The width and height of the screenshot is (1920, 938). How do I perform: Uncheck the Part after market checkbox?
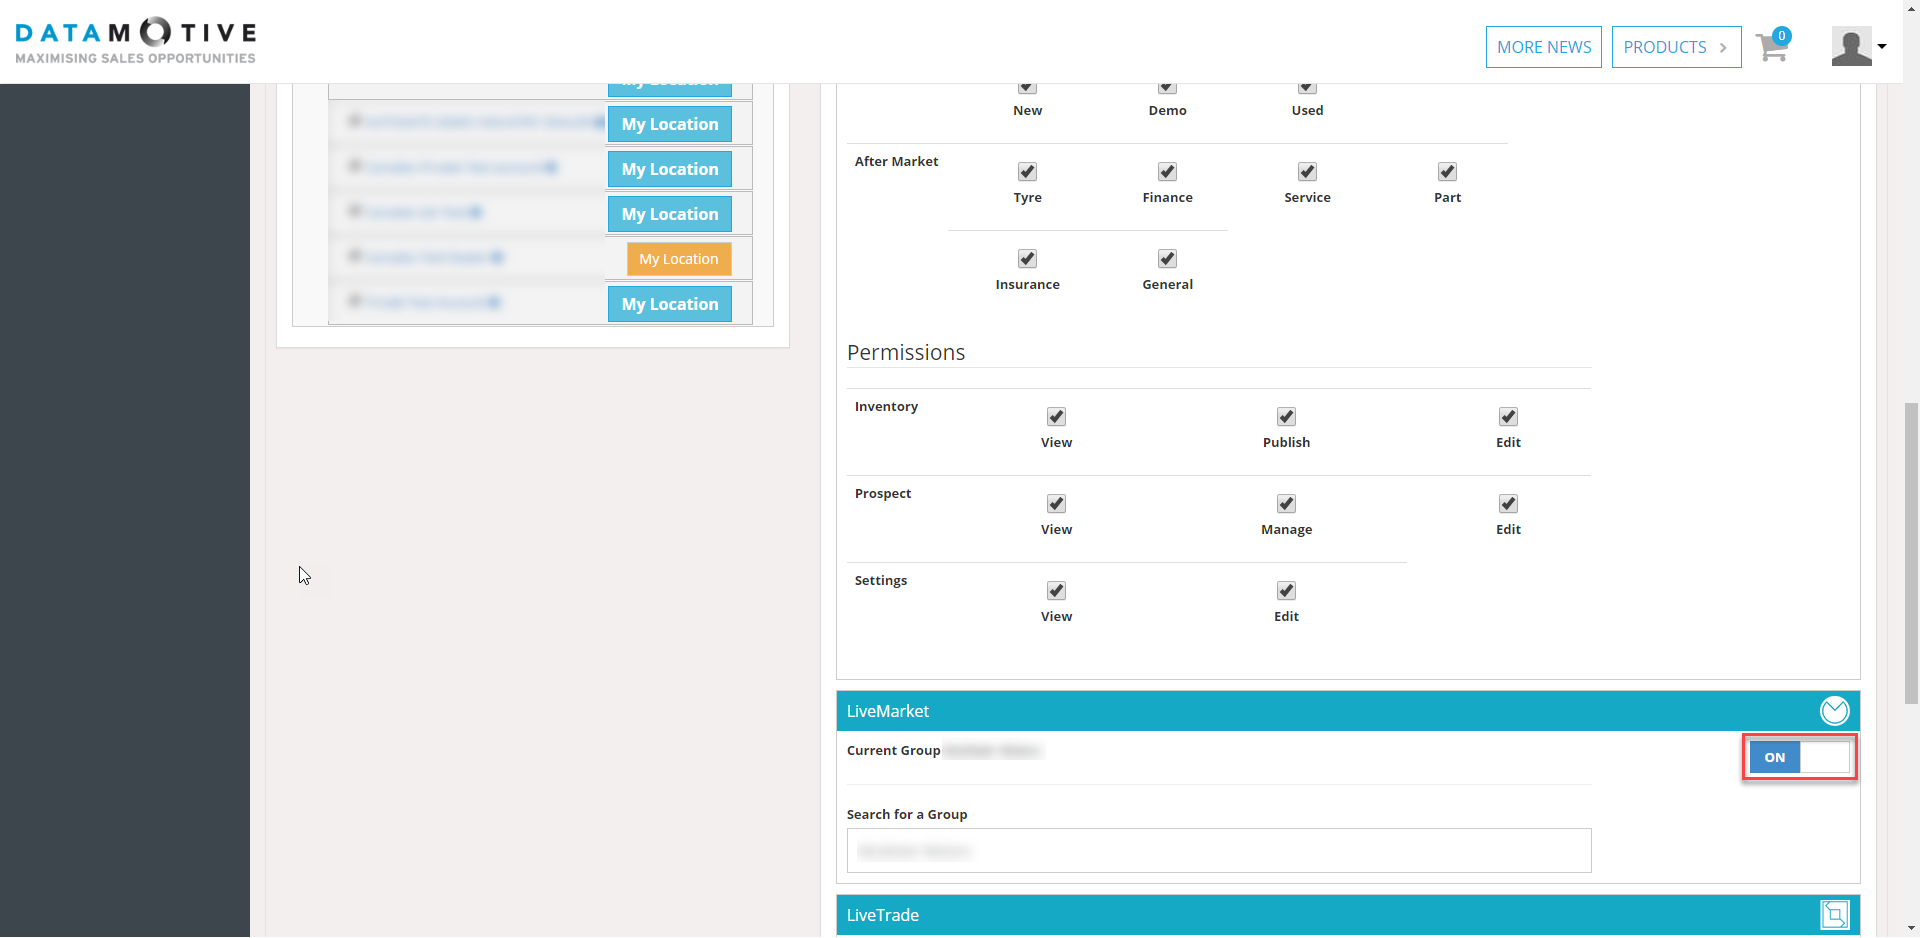coord(1447,172)
